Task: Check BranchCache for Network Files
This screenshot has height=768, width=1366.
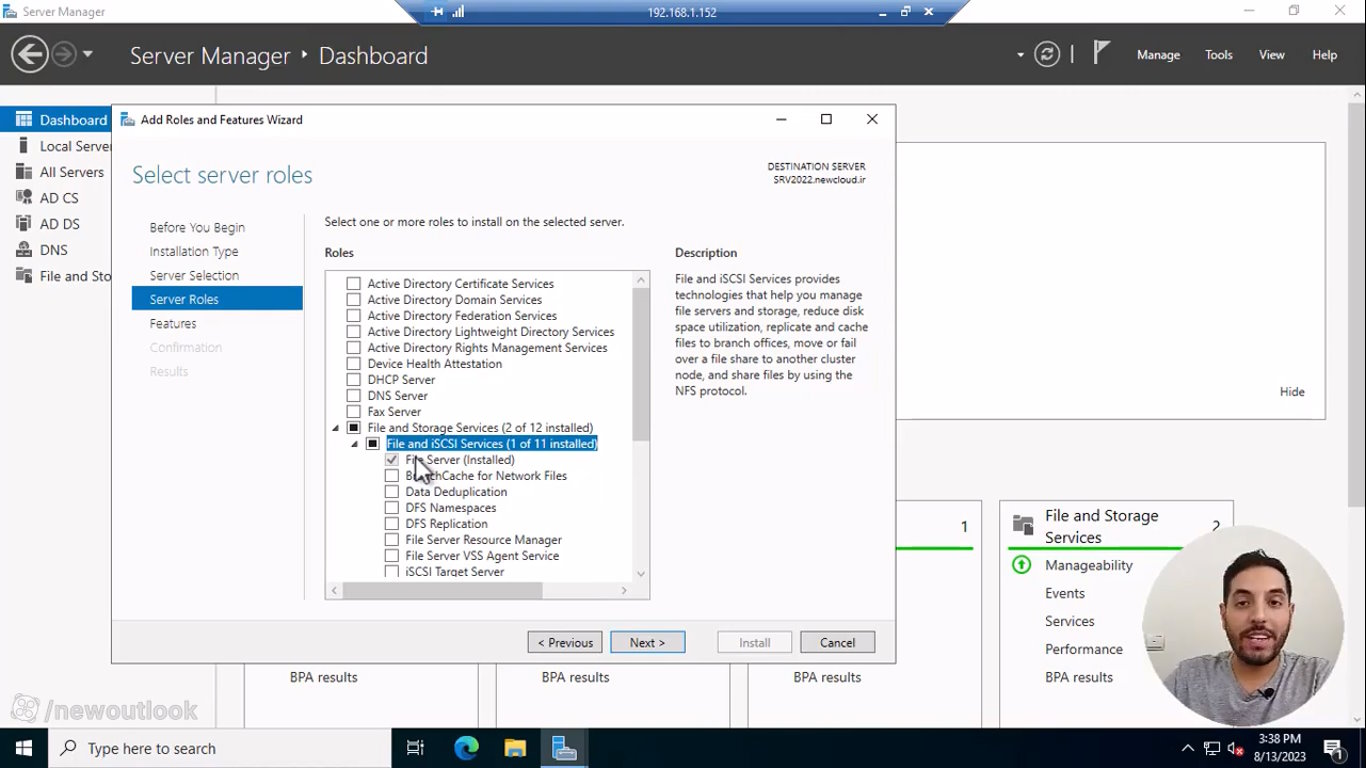Action: coord(391,476)
